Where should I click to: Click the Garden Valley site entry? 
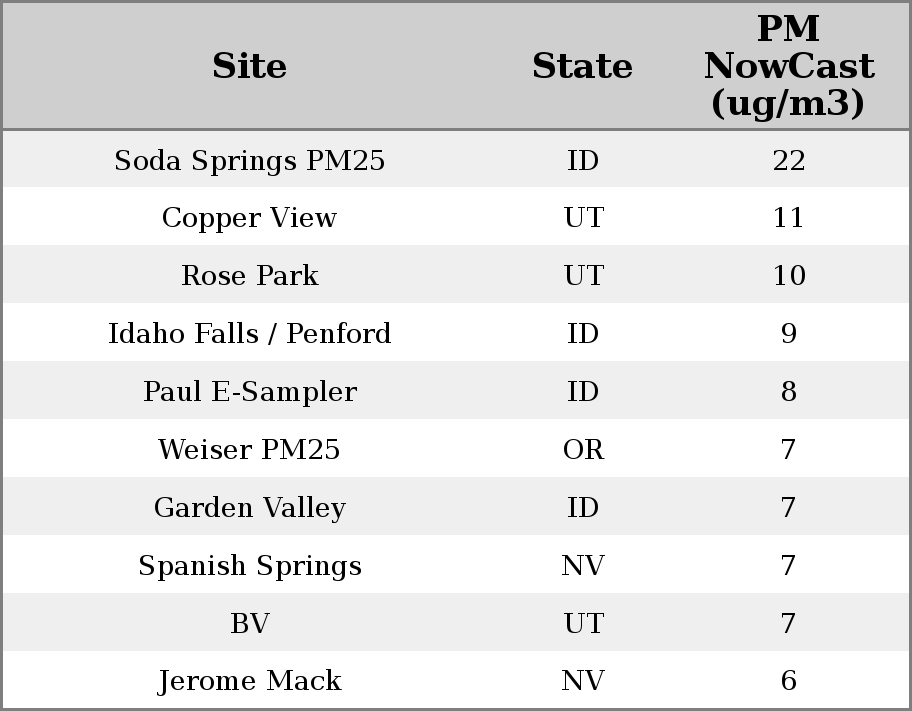point(249,508)
